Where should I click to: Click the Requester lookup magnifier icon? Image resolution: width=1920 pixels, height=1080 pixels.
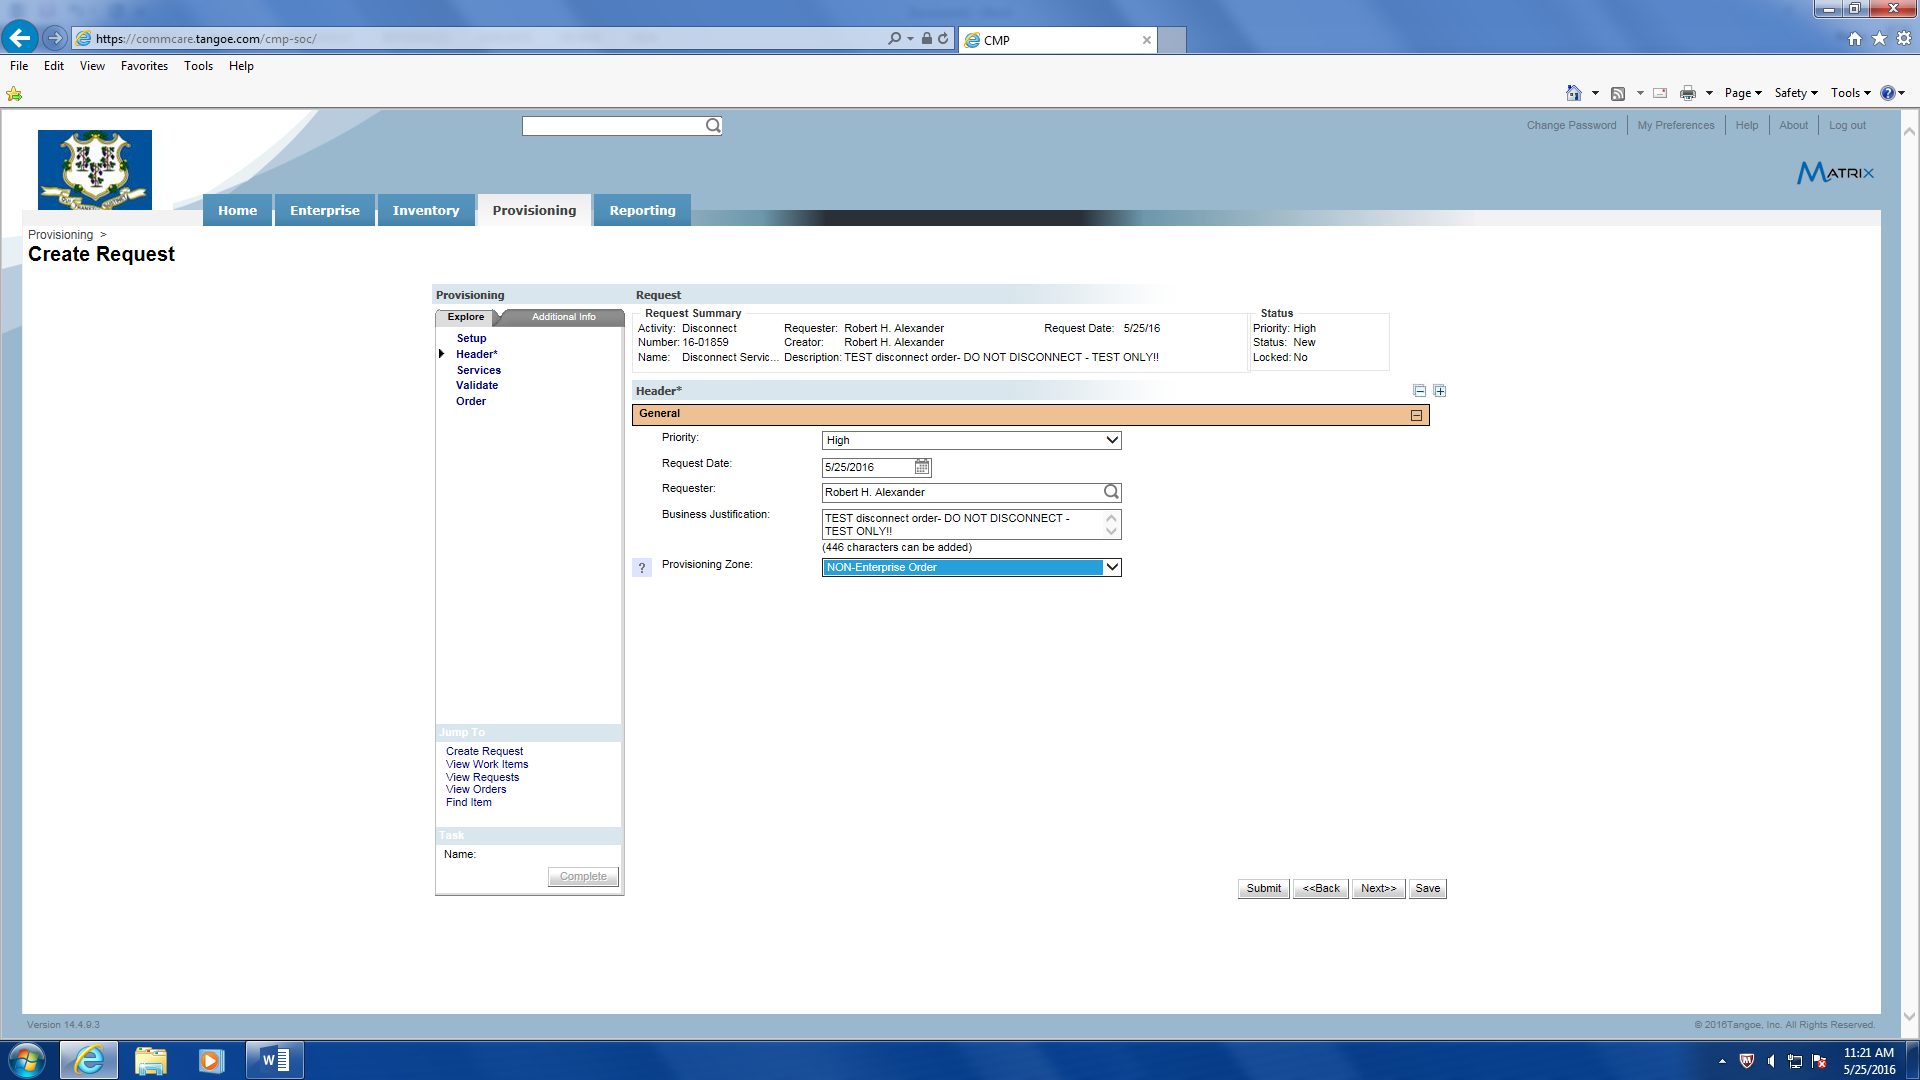coord(1111,492)
